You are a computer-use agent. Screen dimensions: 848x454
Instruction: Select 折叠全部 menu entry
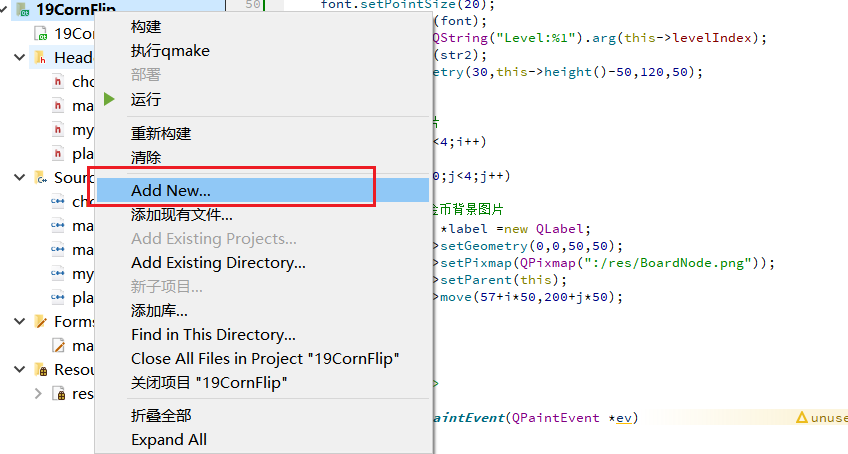161,416
